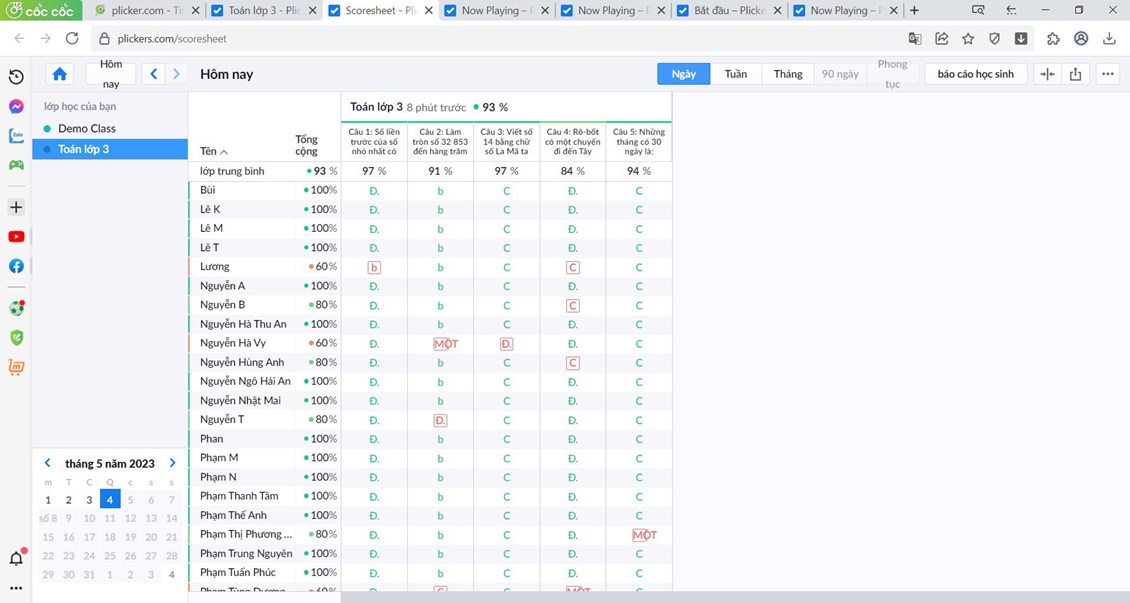This screenshot has height=603, width=1130.
Task: Click the báo cáo học sinh button
Action: (x=975, y=74)
